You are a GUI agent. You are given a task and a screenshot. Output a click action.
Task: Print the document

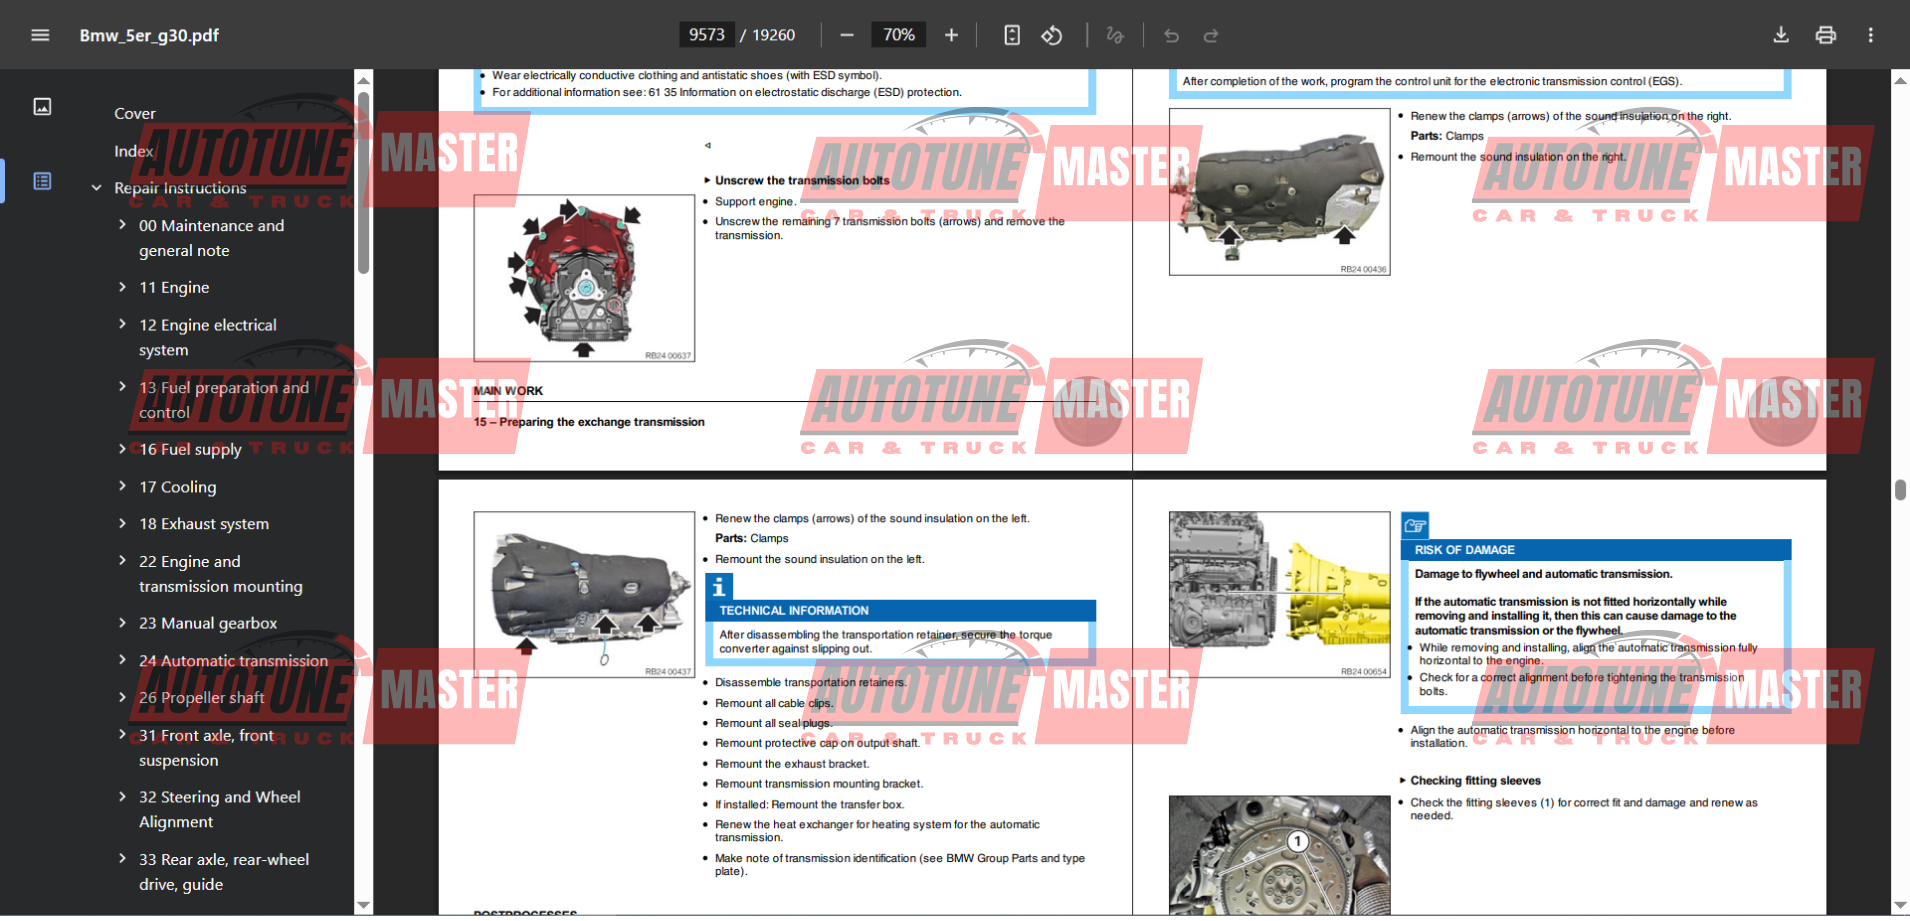click(1825, 35)
